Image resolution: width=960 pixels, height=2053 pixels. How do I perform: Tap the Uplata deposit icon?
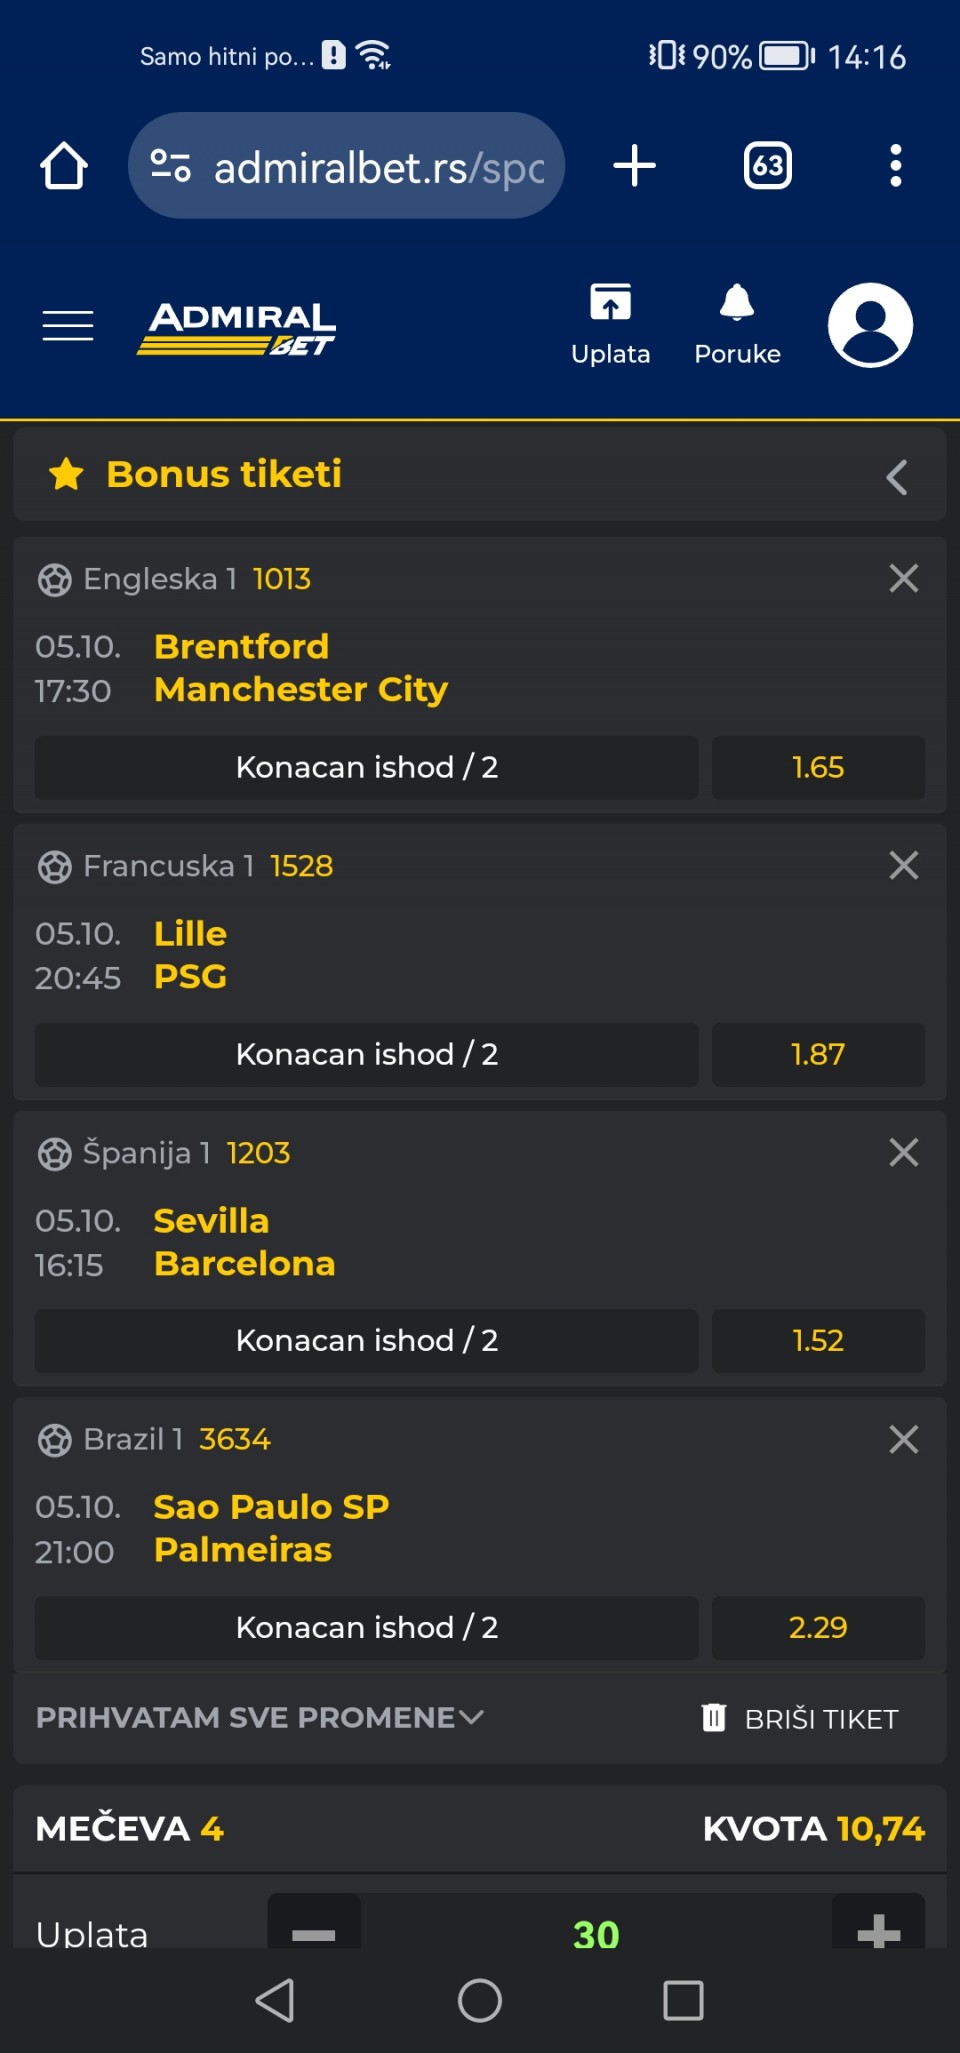pos(610,325)
